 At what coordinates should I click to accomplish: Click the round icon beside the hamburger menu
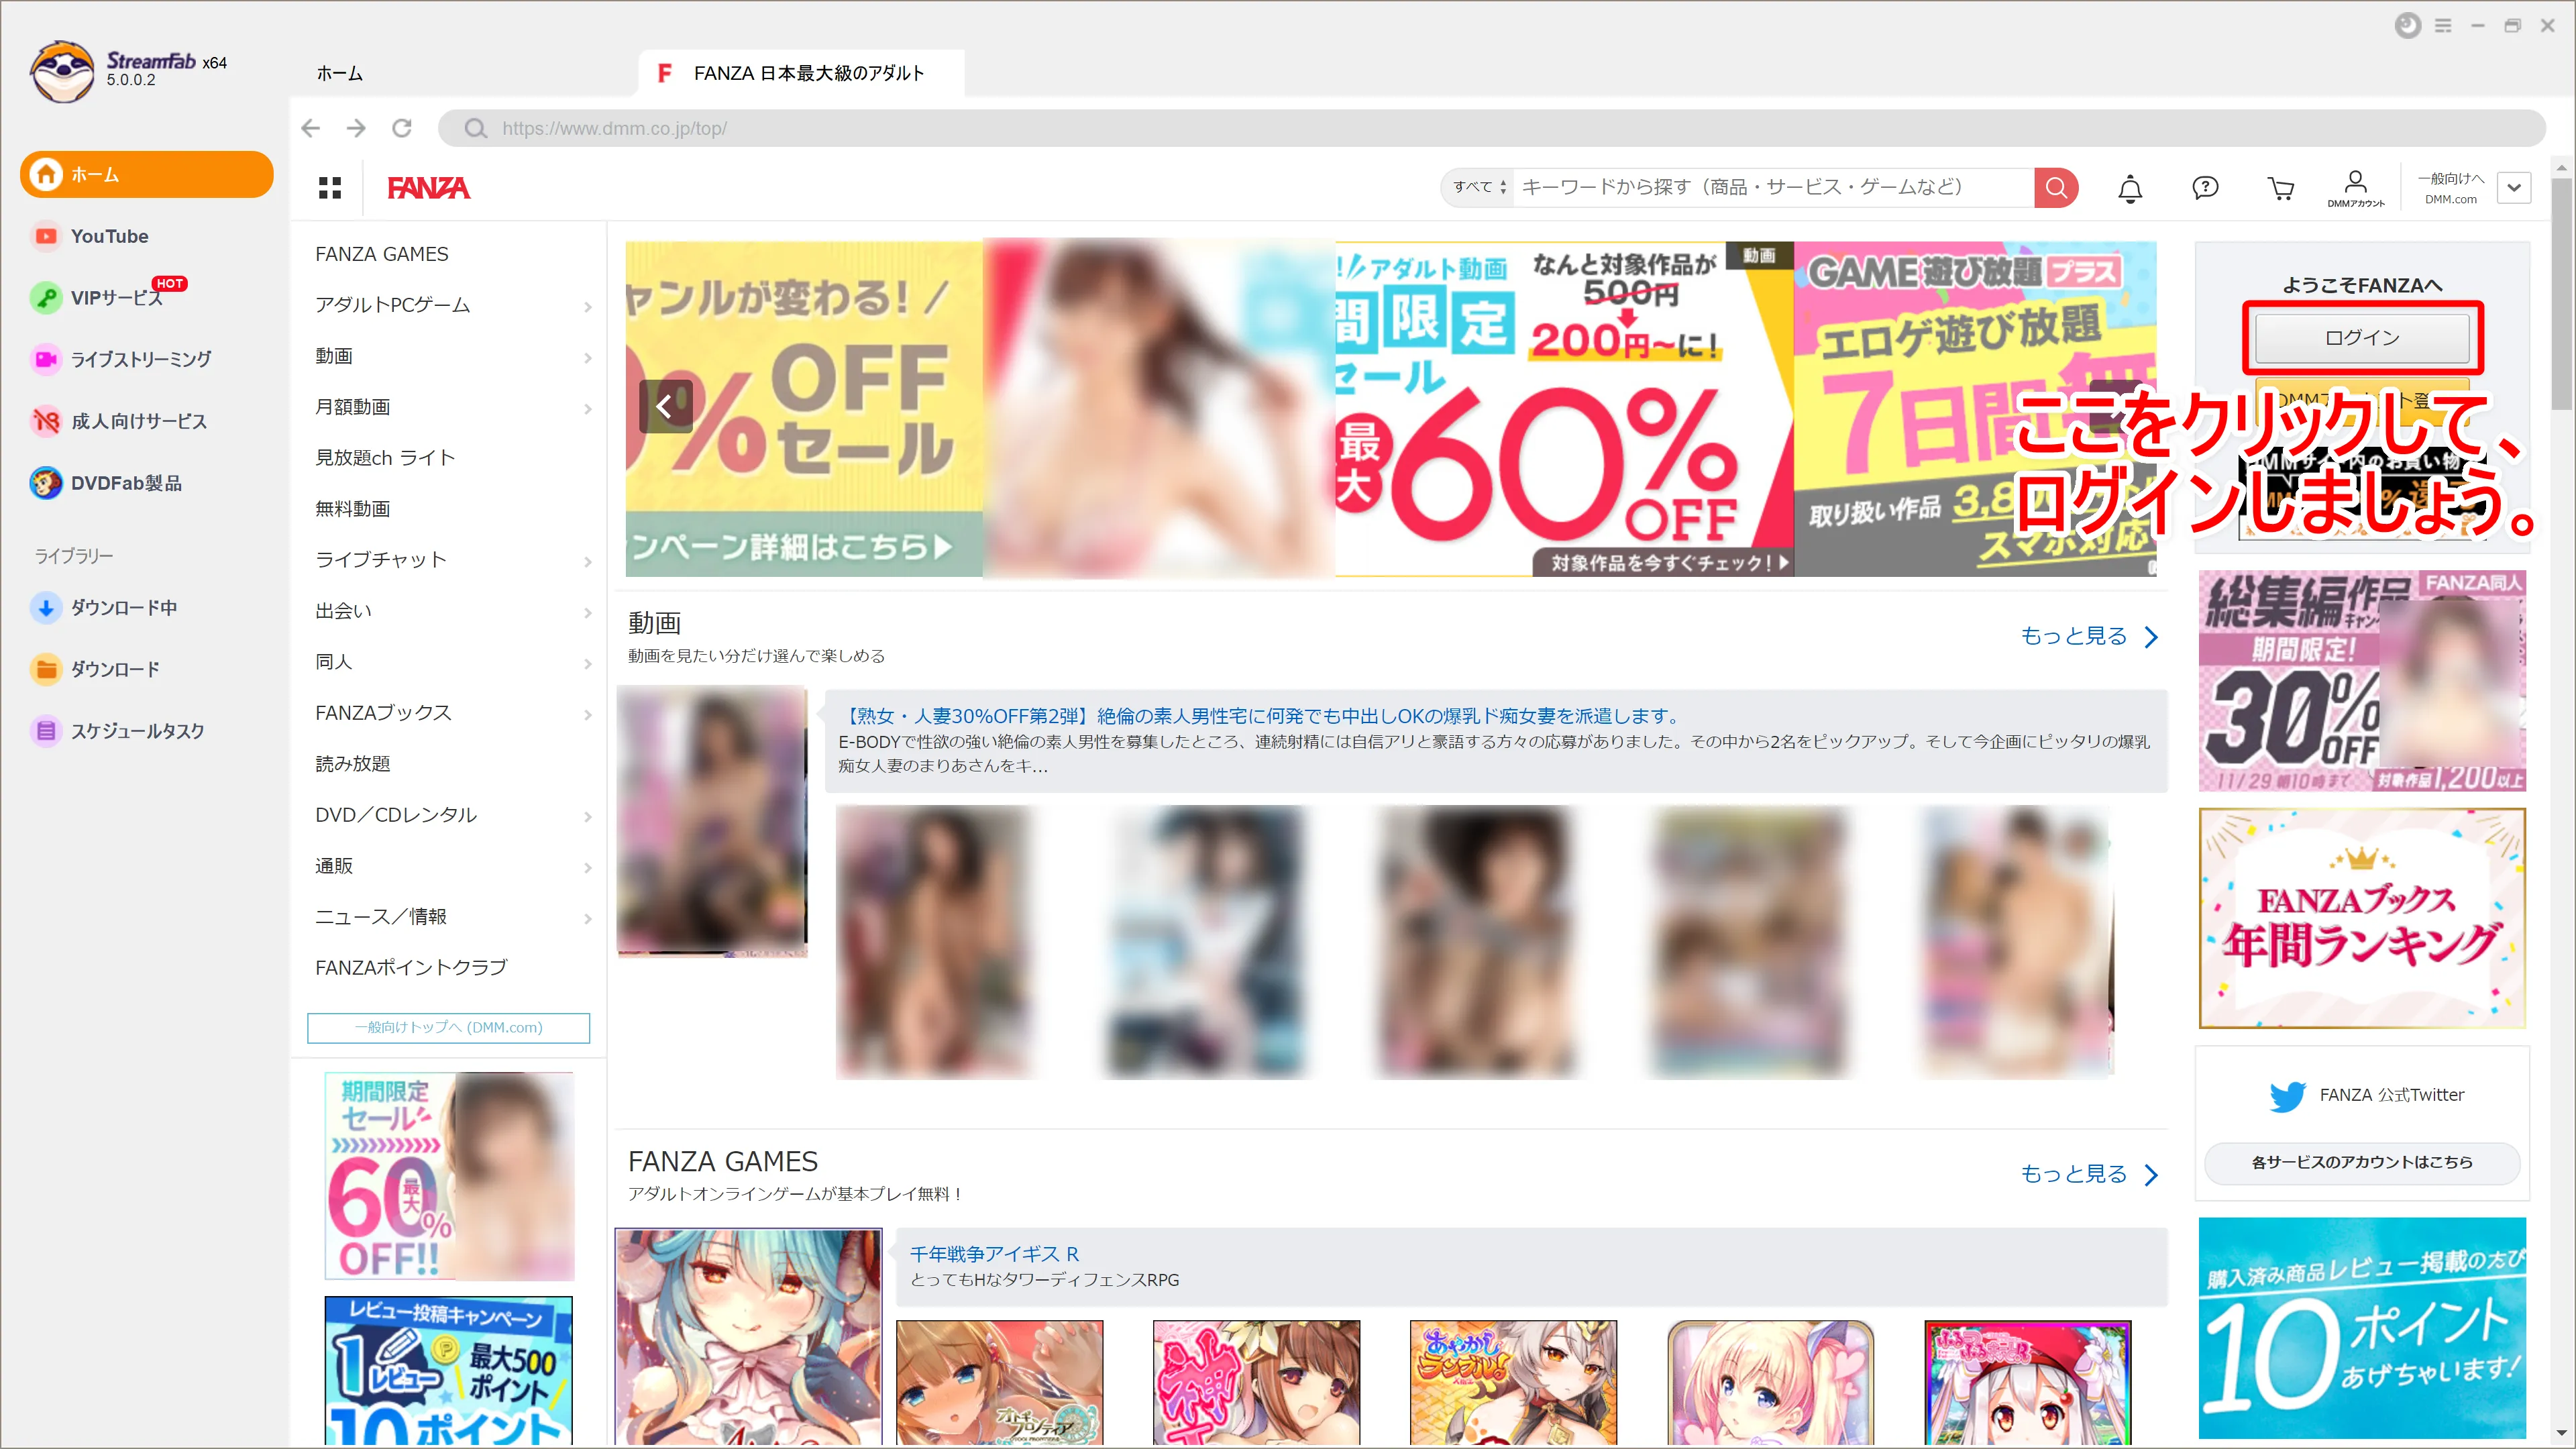[2408, 26]
